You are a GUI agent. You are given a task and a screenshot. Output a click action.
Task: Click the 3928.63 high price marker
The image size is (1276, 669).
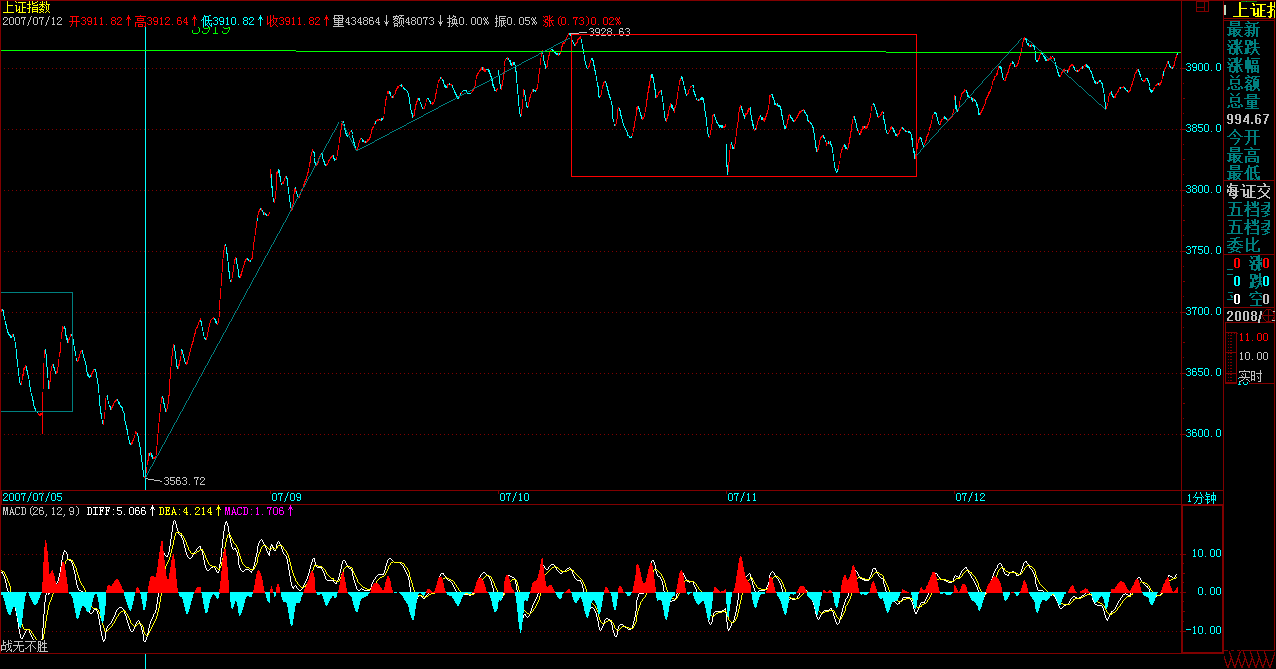[x=609, y=32]
